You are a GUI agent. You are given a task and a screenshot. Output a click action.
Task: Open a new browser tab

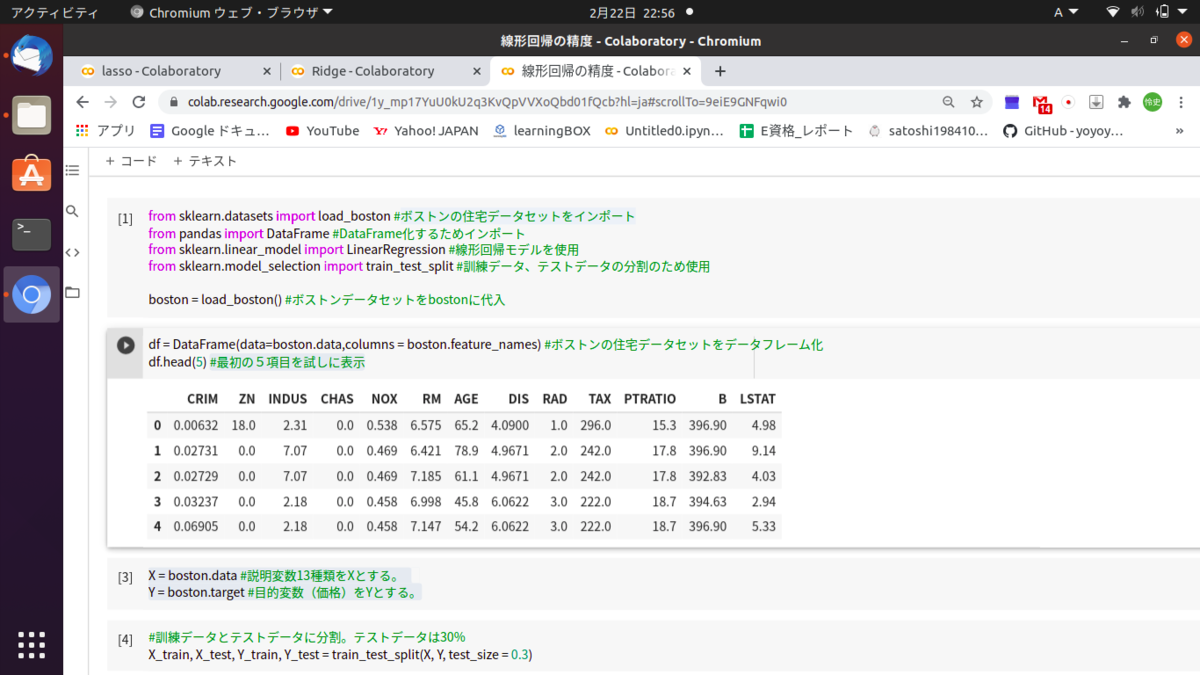(720, 71)
